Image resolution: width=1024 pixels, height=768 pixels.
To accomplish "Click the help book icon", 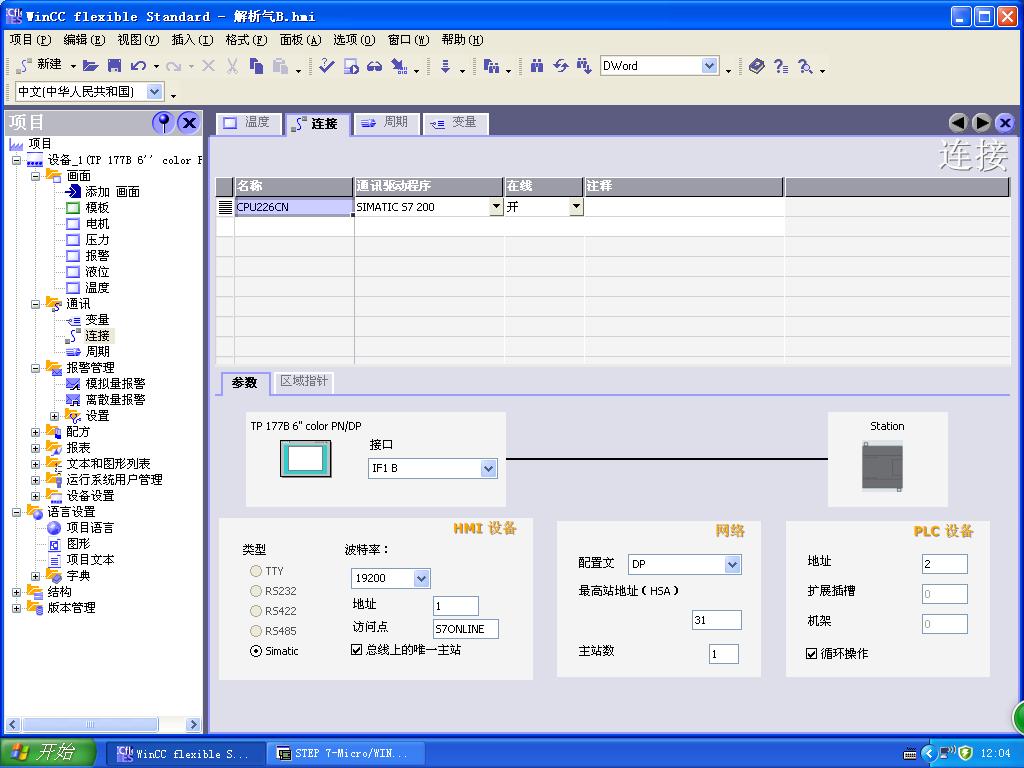I will [x=756, y=65].
